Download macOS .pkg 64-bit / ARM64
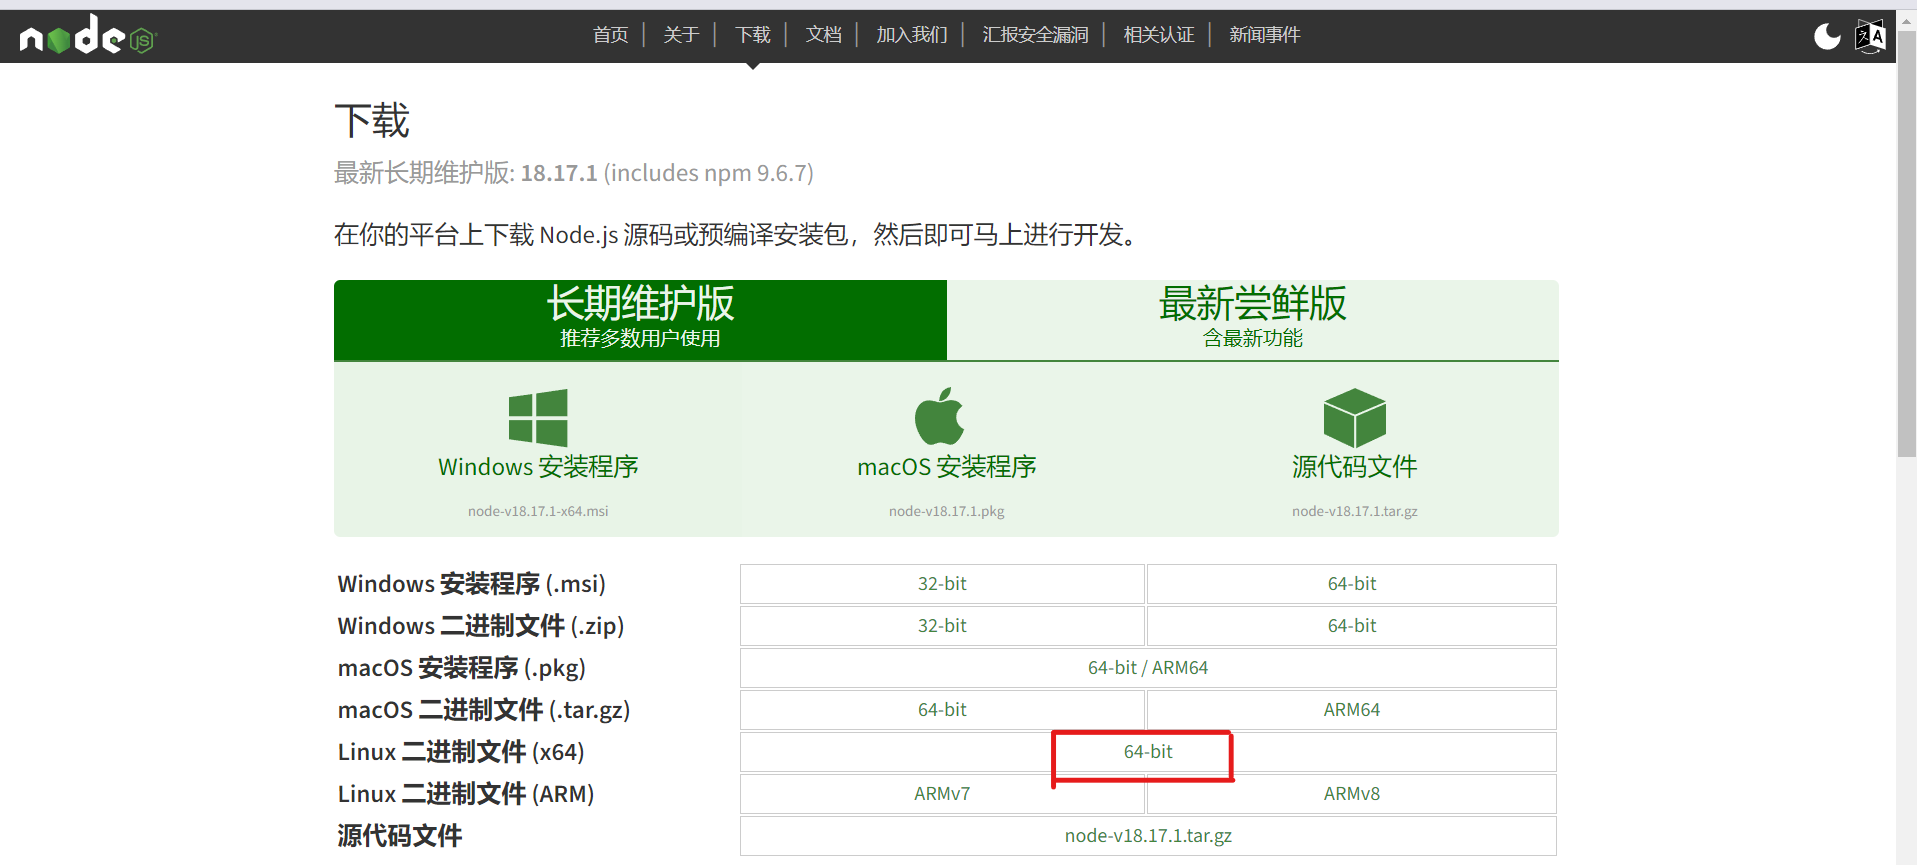1917x865 pixels. coord(1148,668)
